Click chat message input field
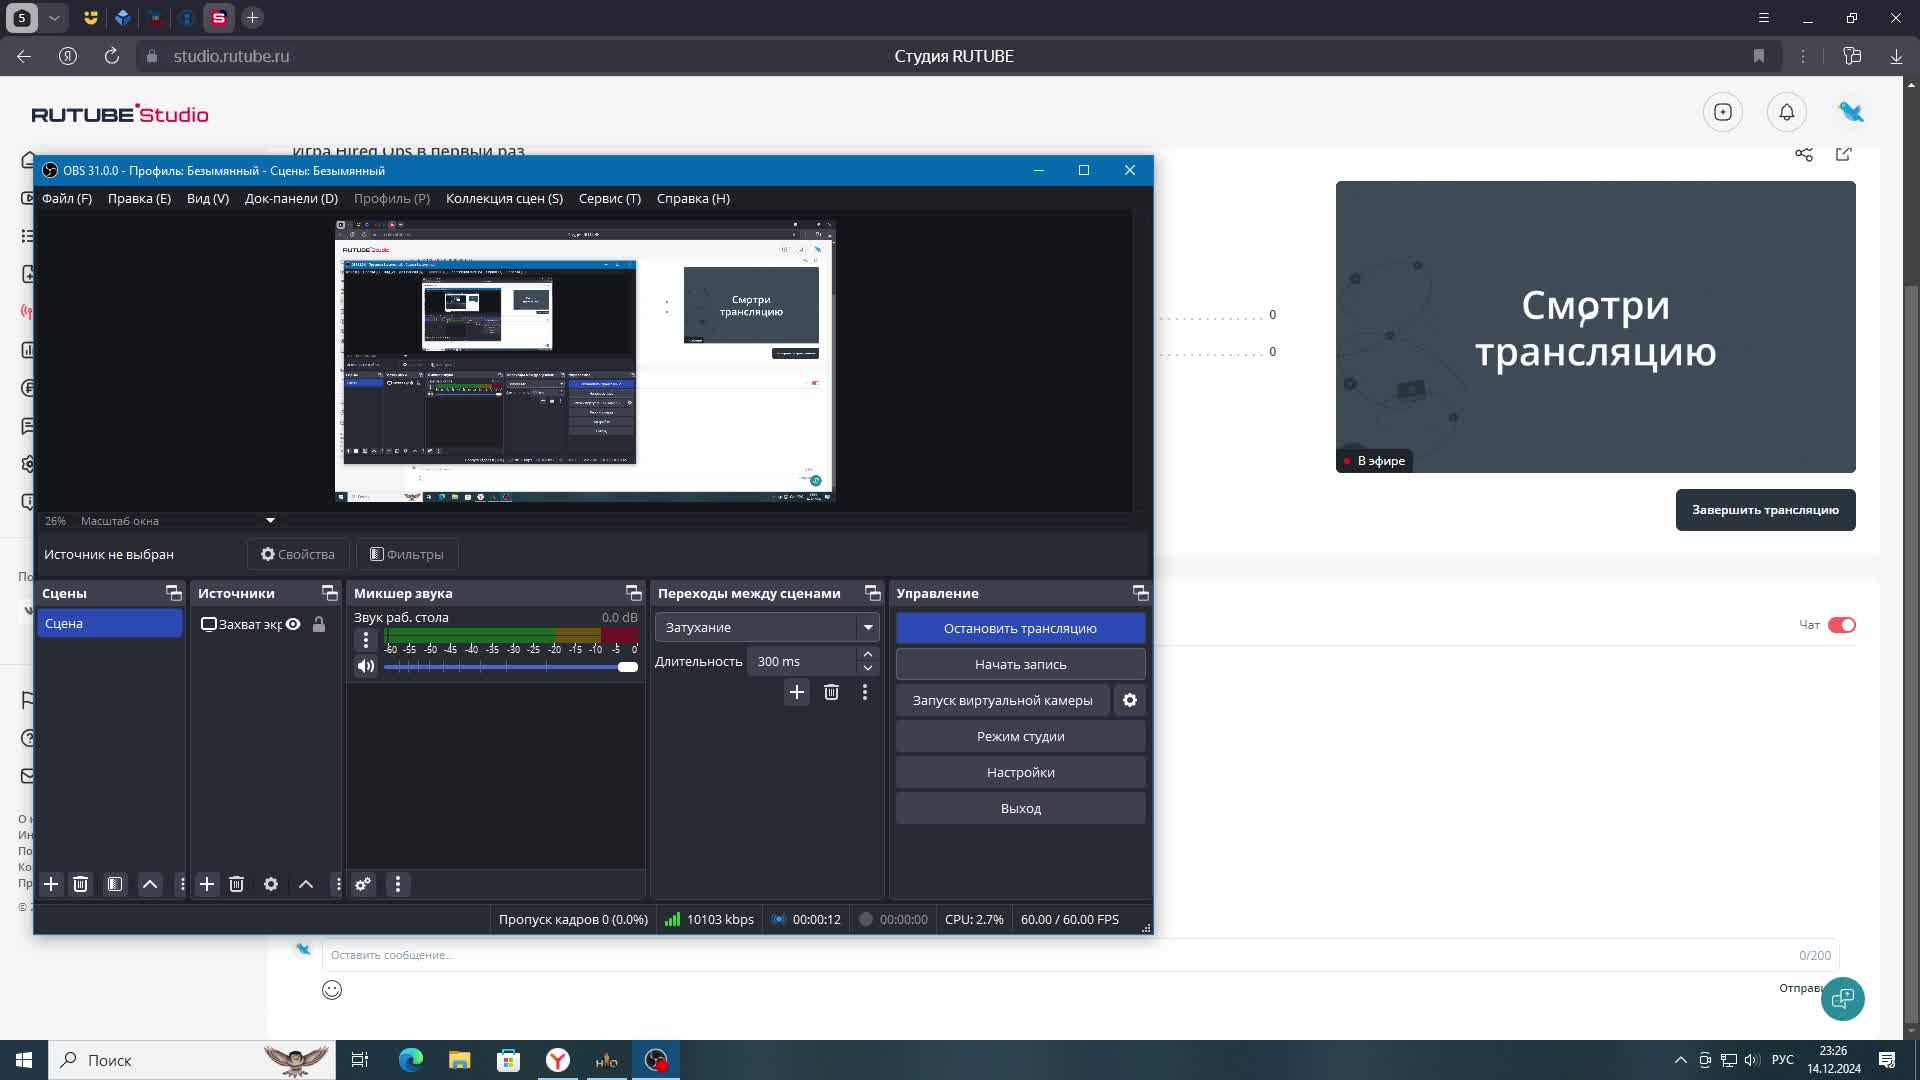 pos(1080,955)
